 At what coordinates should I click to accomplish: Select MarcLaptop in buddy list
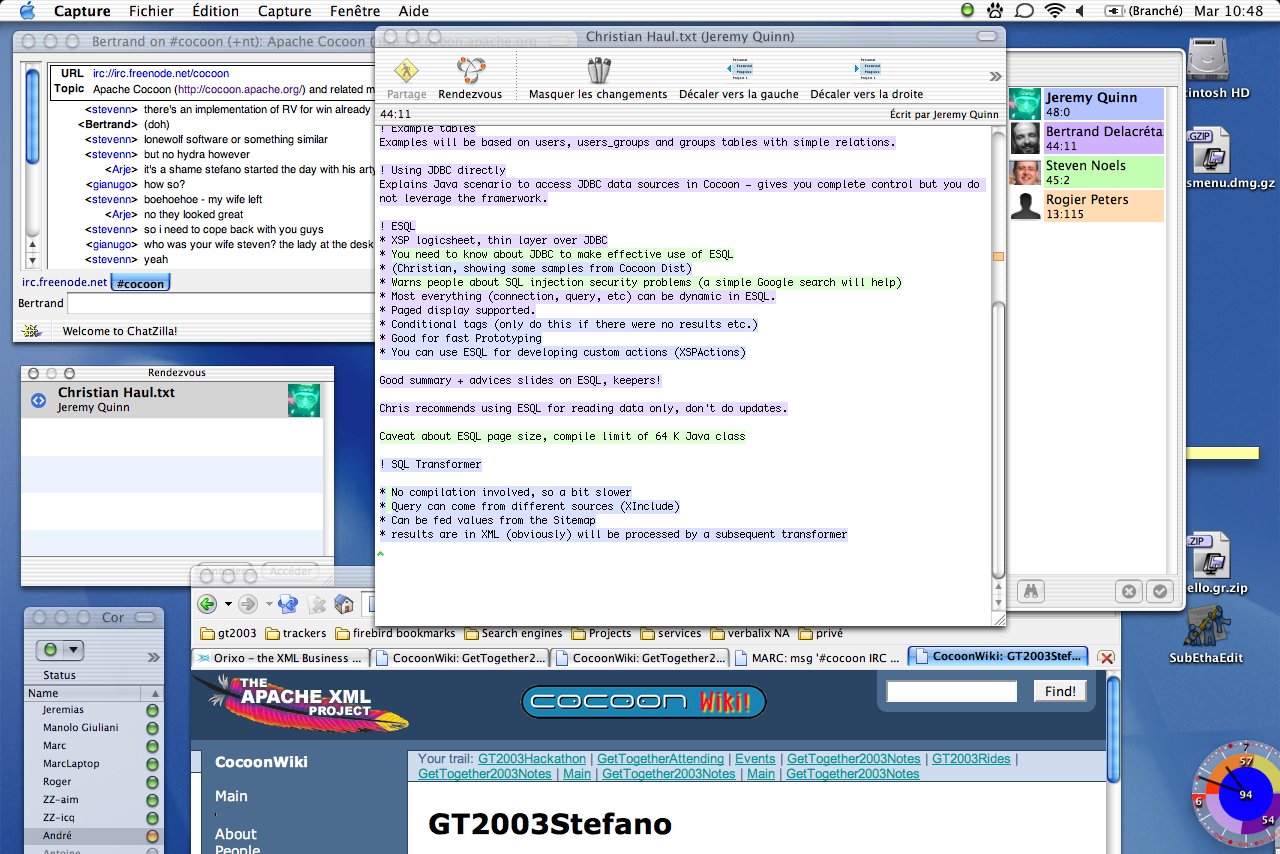93,764
